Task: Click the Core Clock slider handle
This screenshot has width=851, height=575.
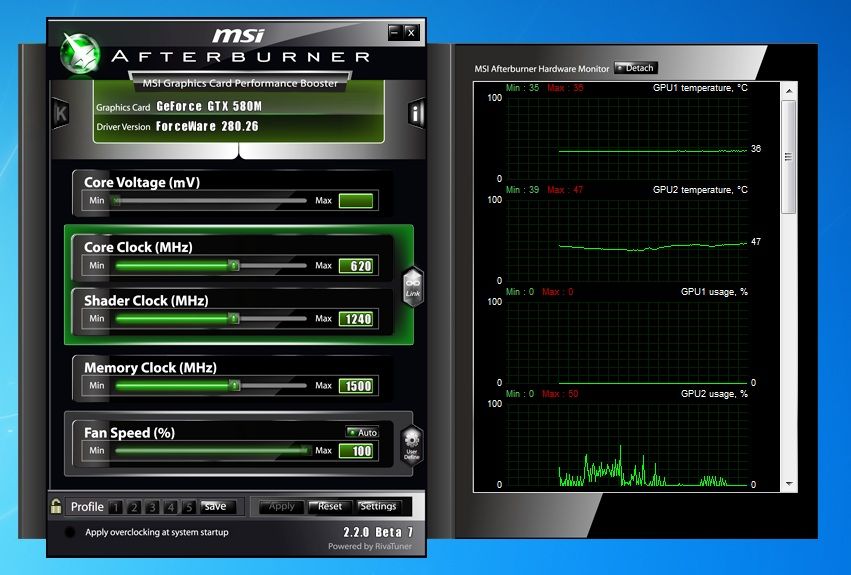Action: pos(233,266)
